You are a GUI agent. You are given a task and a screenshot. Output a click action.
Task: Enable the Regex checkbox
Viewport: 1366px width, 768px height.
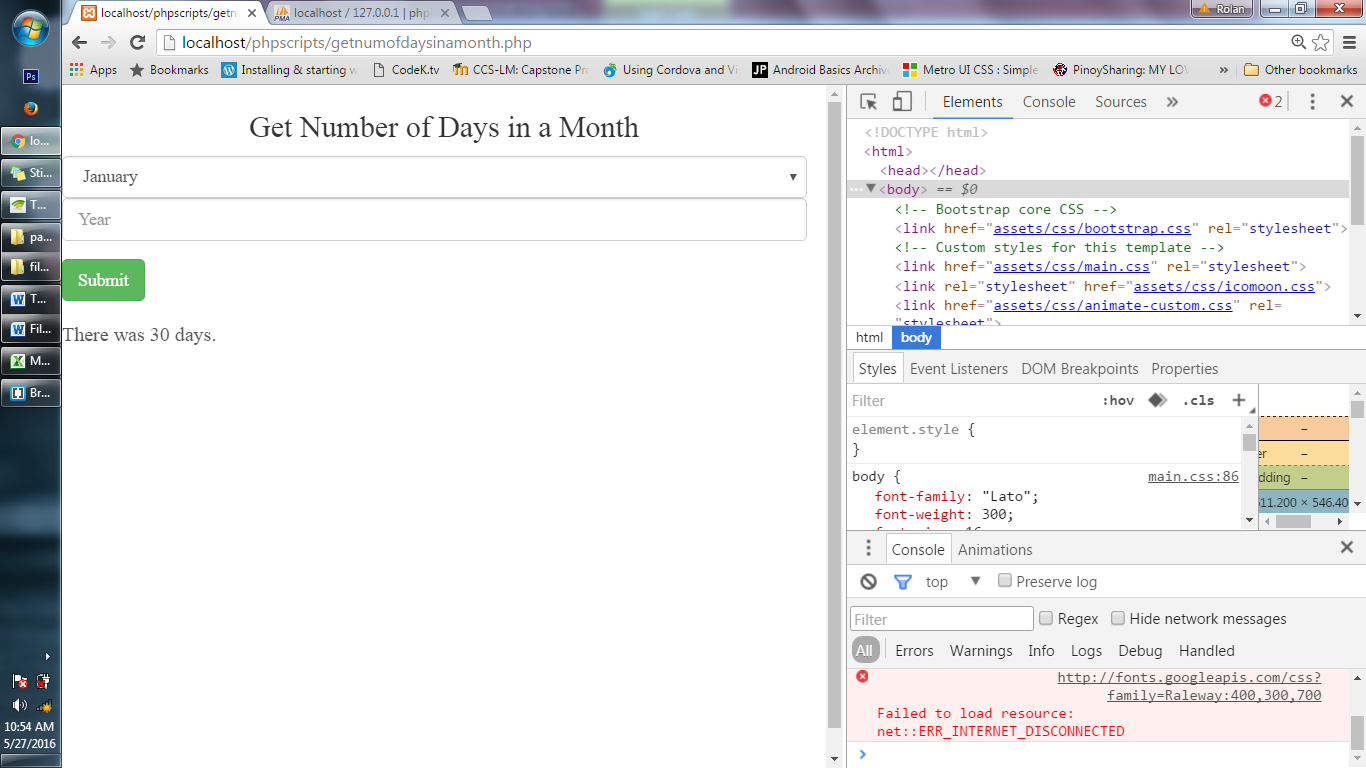point(1046,618)
